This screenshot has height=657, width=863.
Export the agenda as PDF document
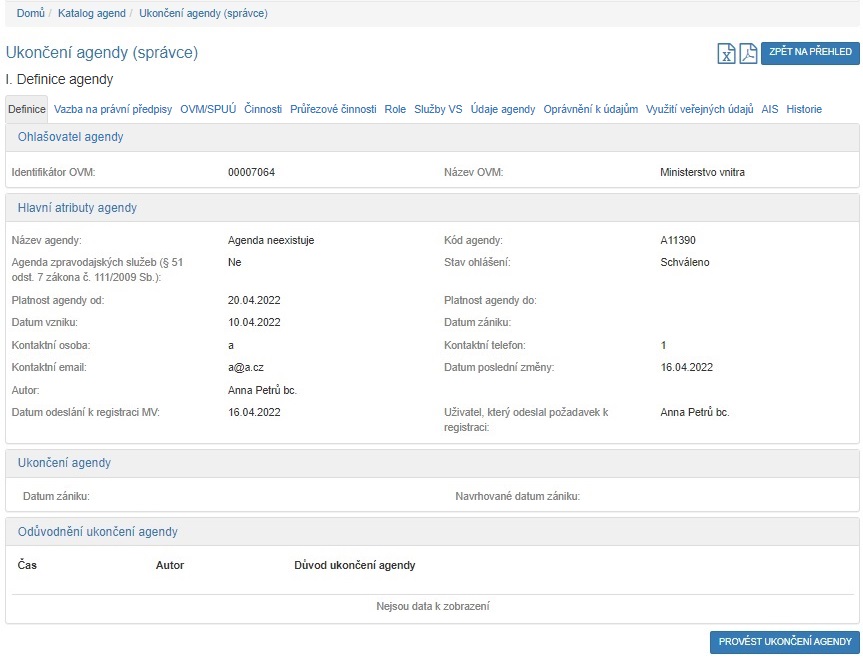748,54
